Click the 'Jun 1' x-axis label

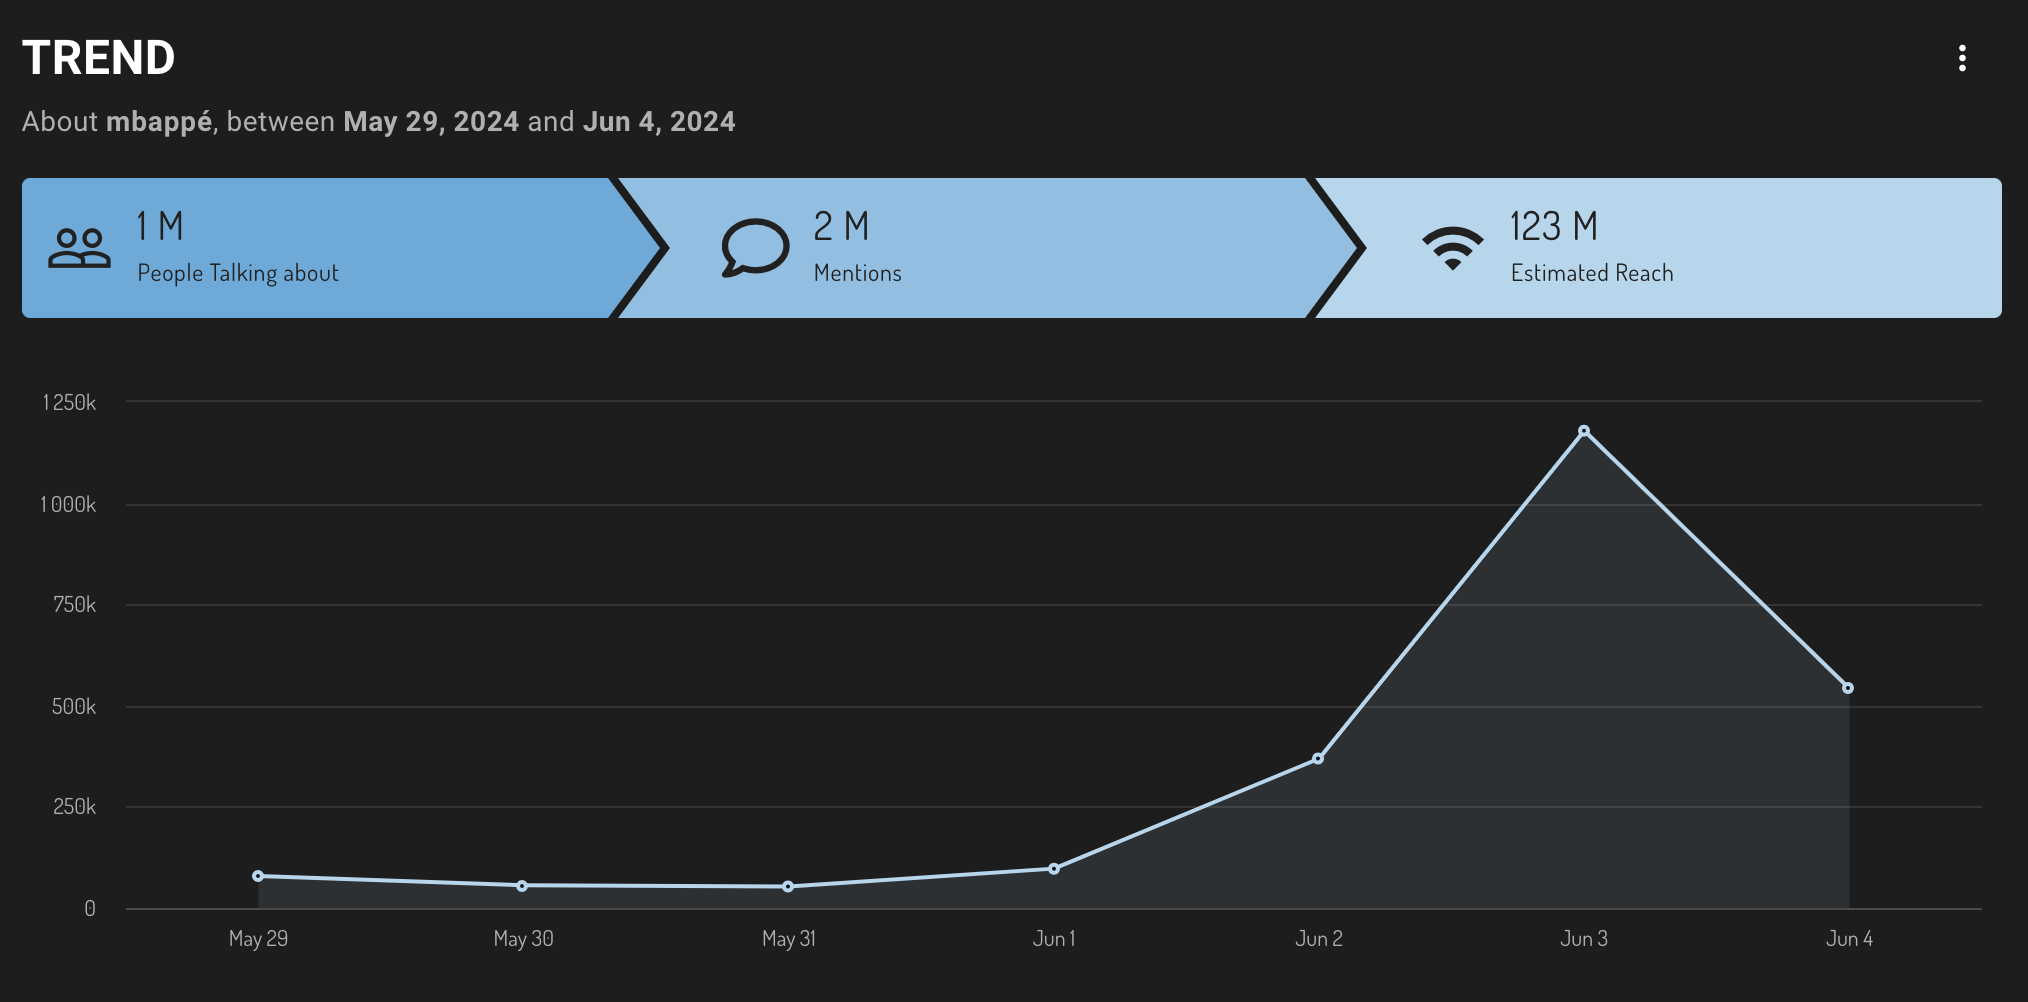(x=1054, y=939)
